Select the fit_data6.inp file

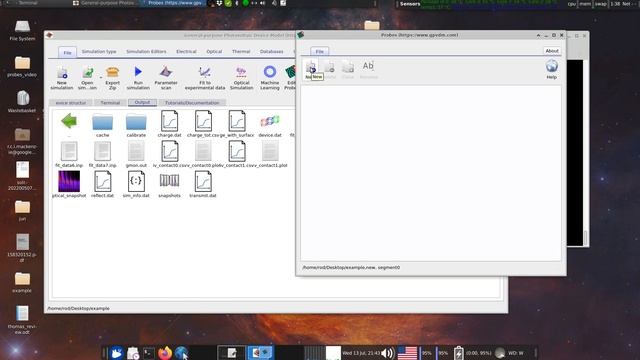pyautogui.click(x=69, y=154)
